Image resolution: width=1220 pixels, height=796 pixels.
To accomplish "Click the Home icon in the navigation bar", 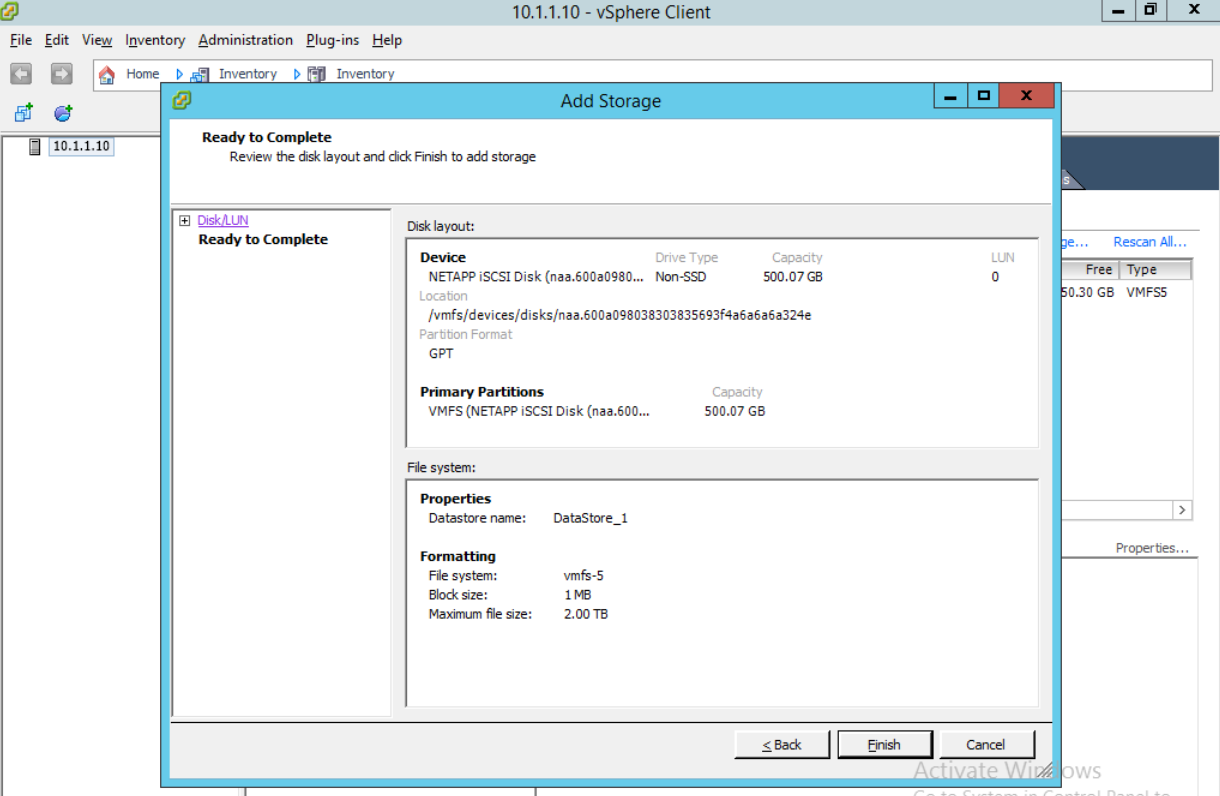I will click(x=107, y=73).
